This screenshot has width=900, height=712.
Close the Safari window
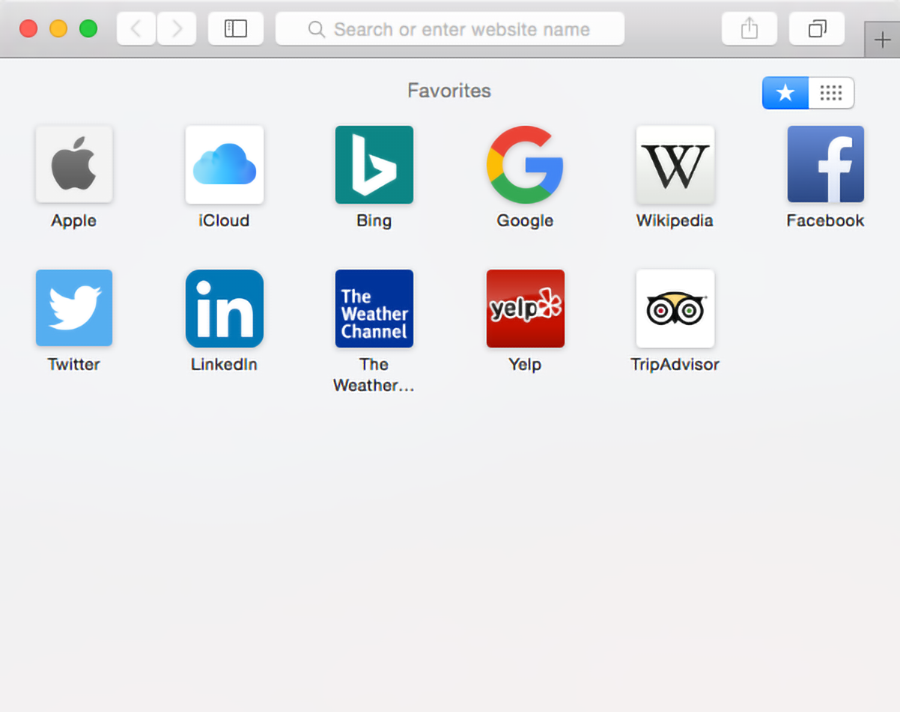point(29,29)
